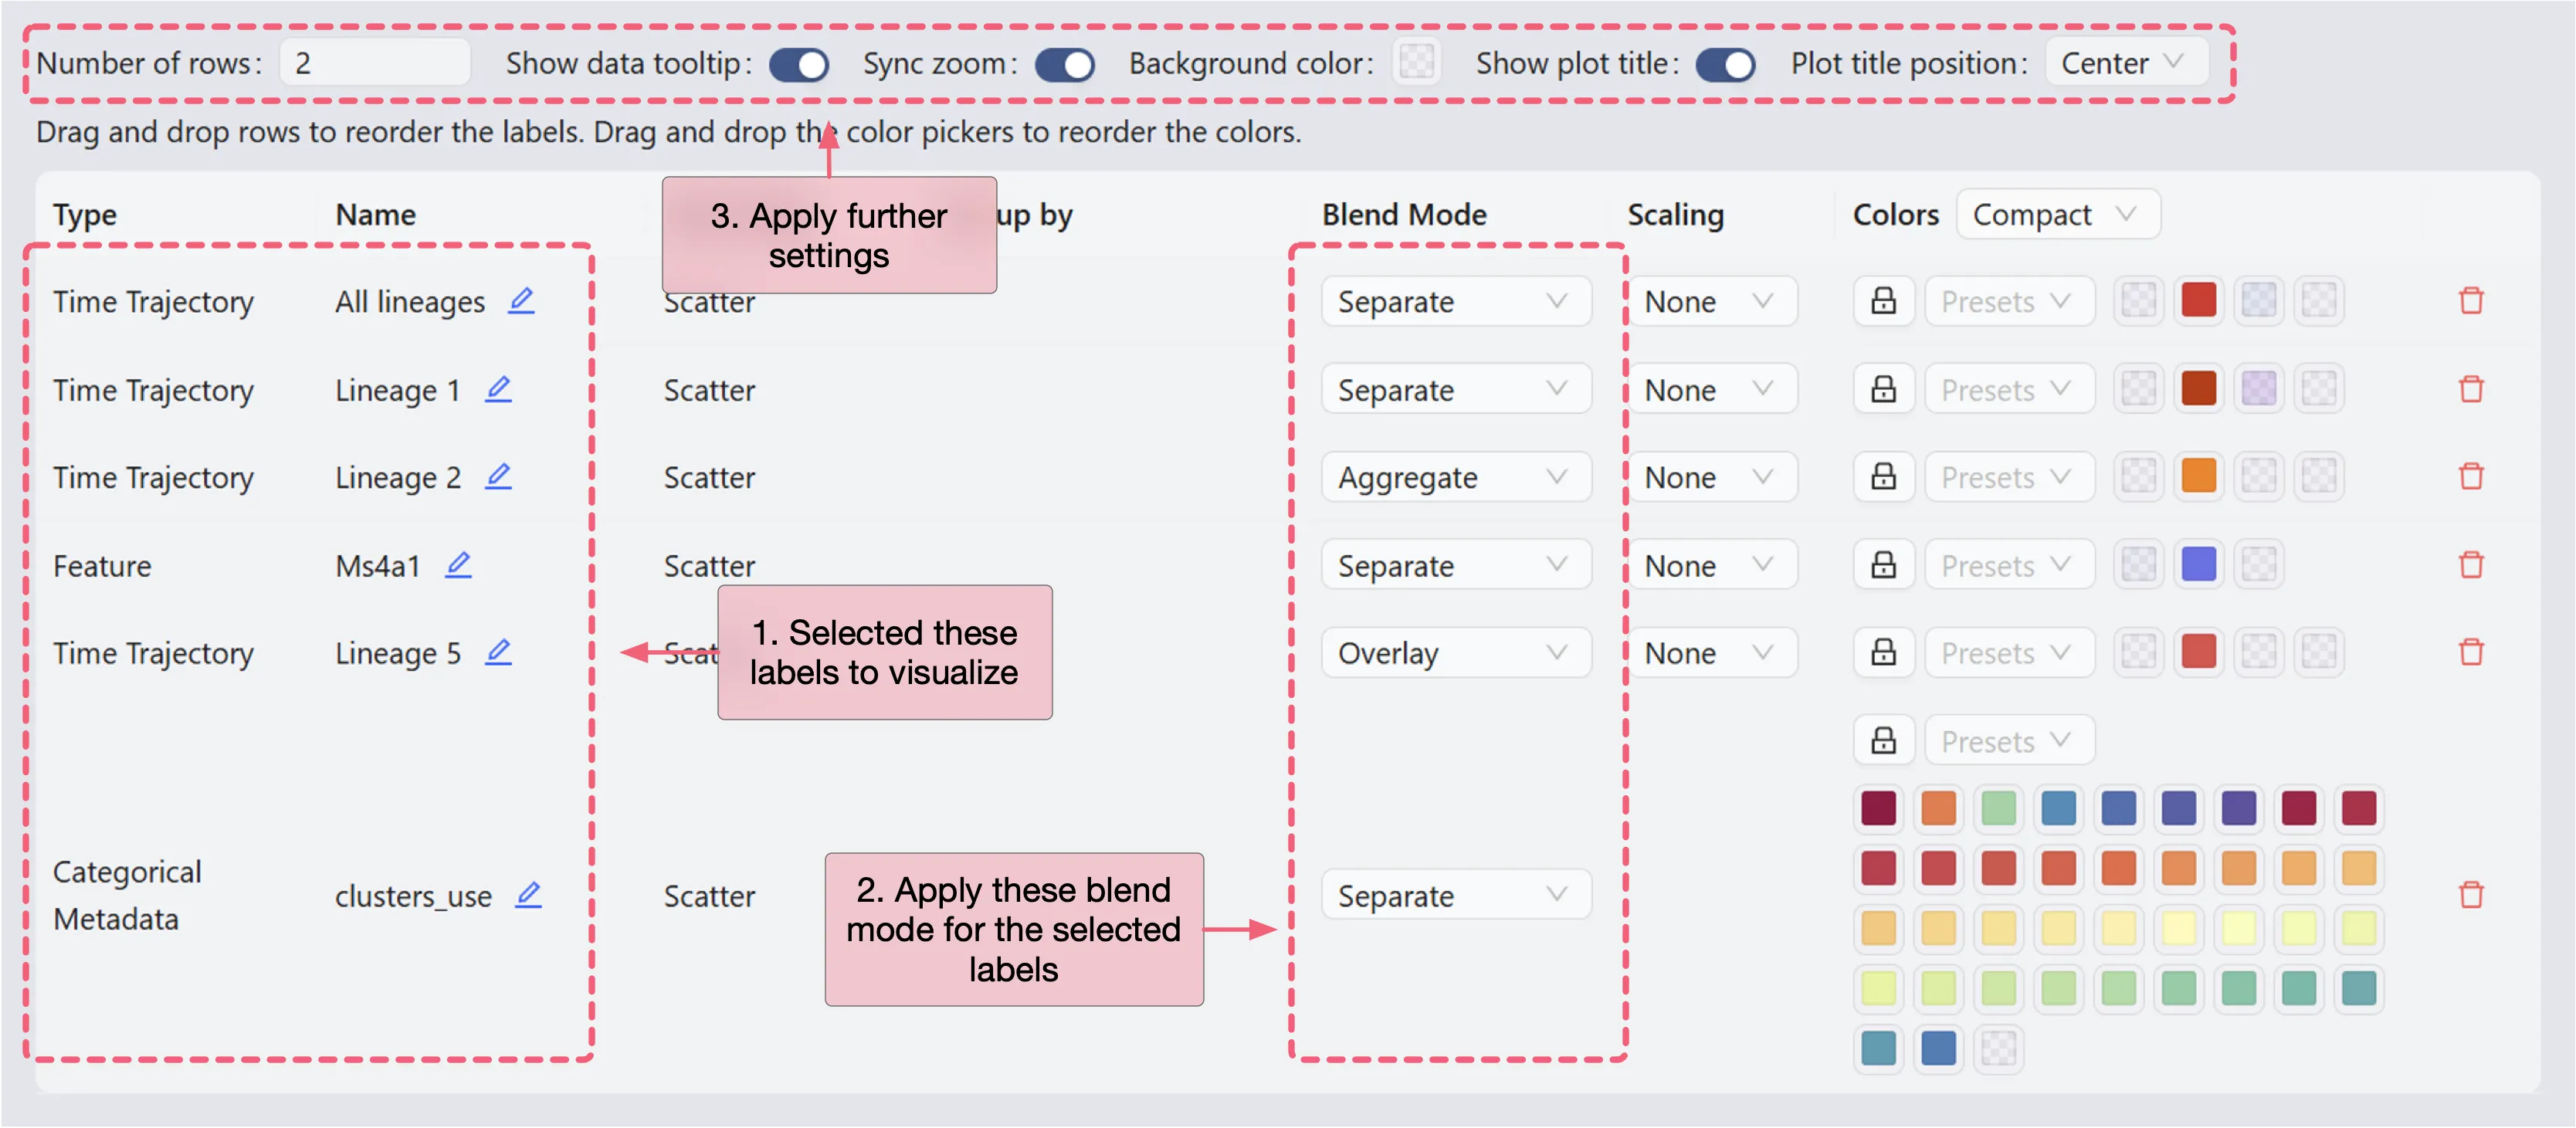
Task: Click the edit icon beside Ms4a1
Action: [458, 565]
